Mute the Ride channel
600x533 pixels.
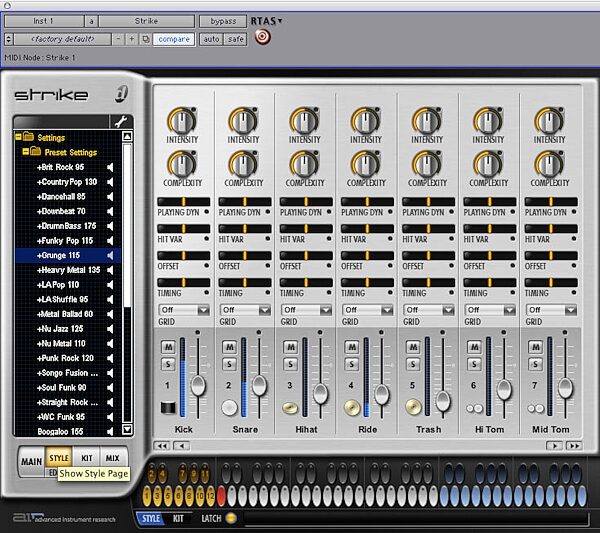(352, 347)
